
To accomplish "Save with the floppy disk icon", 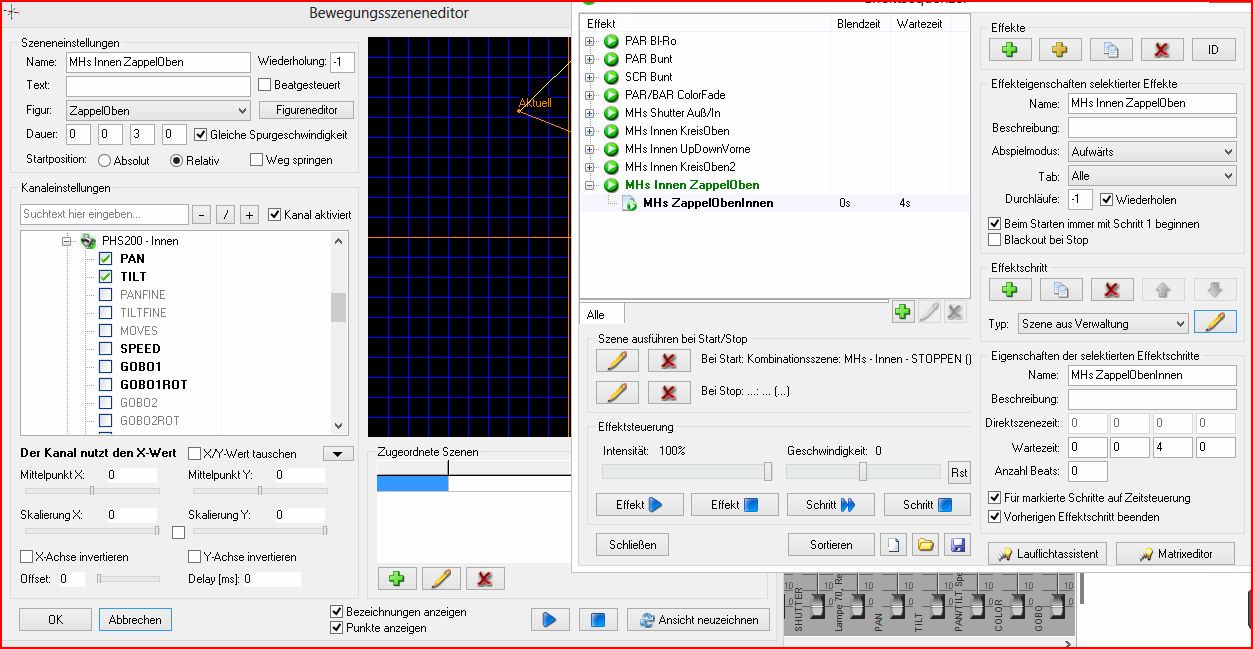I will point(959,545).
